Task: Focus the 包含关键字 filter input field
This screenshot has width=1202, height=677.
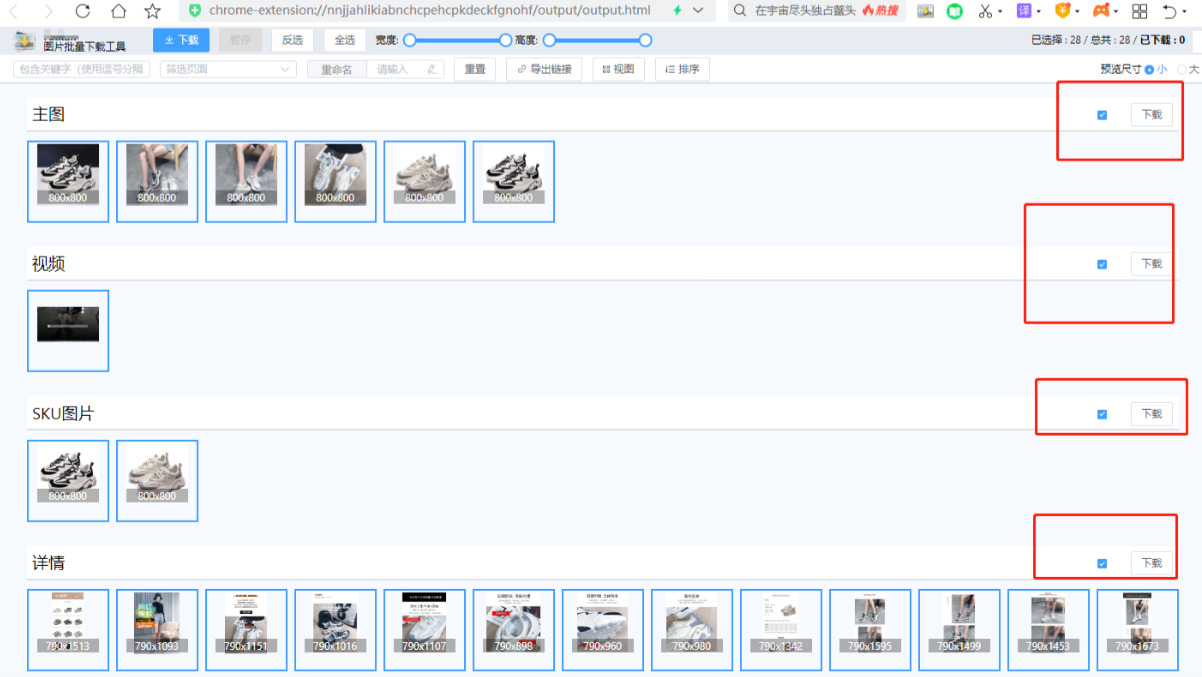Action: (x=81, y=70)
